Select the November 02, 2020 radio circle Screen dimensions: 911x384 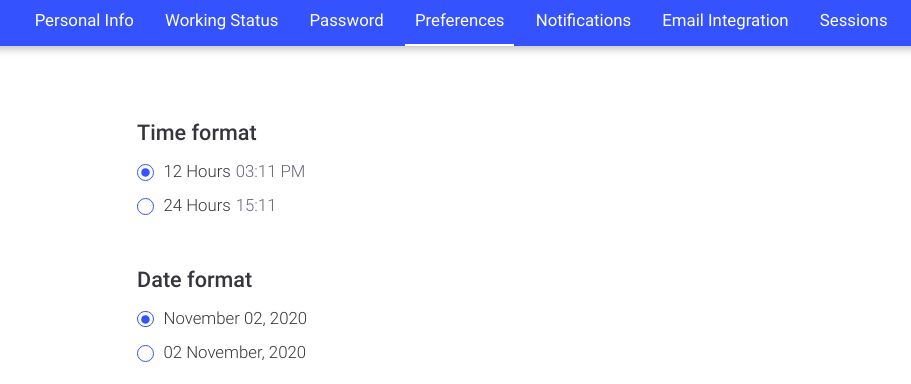(145, 319)
